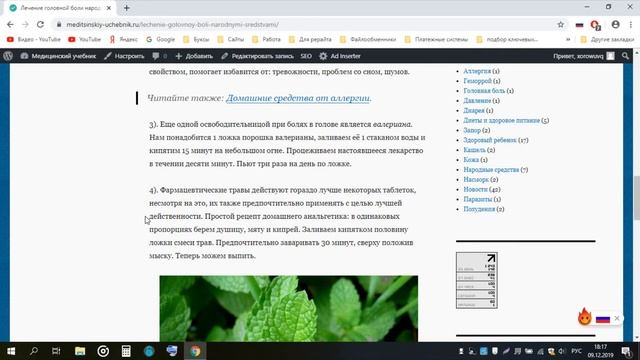Click Редактировать запись in admin bar
Image resolution: width=640 pixels, height=360 pixels.
pos(257,56)
